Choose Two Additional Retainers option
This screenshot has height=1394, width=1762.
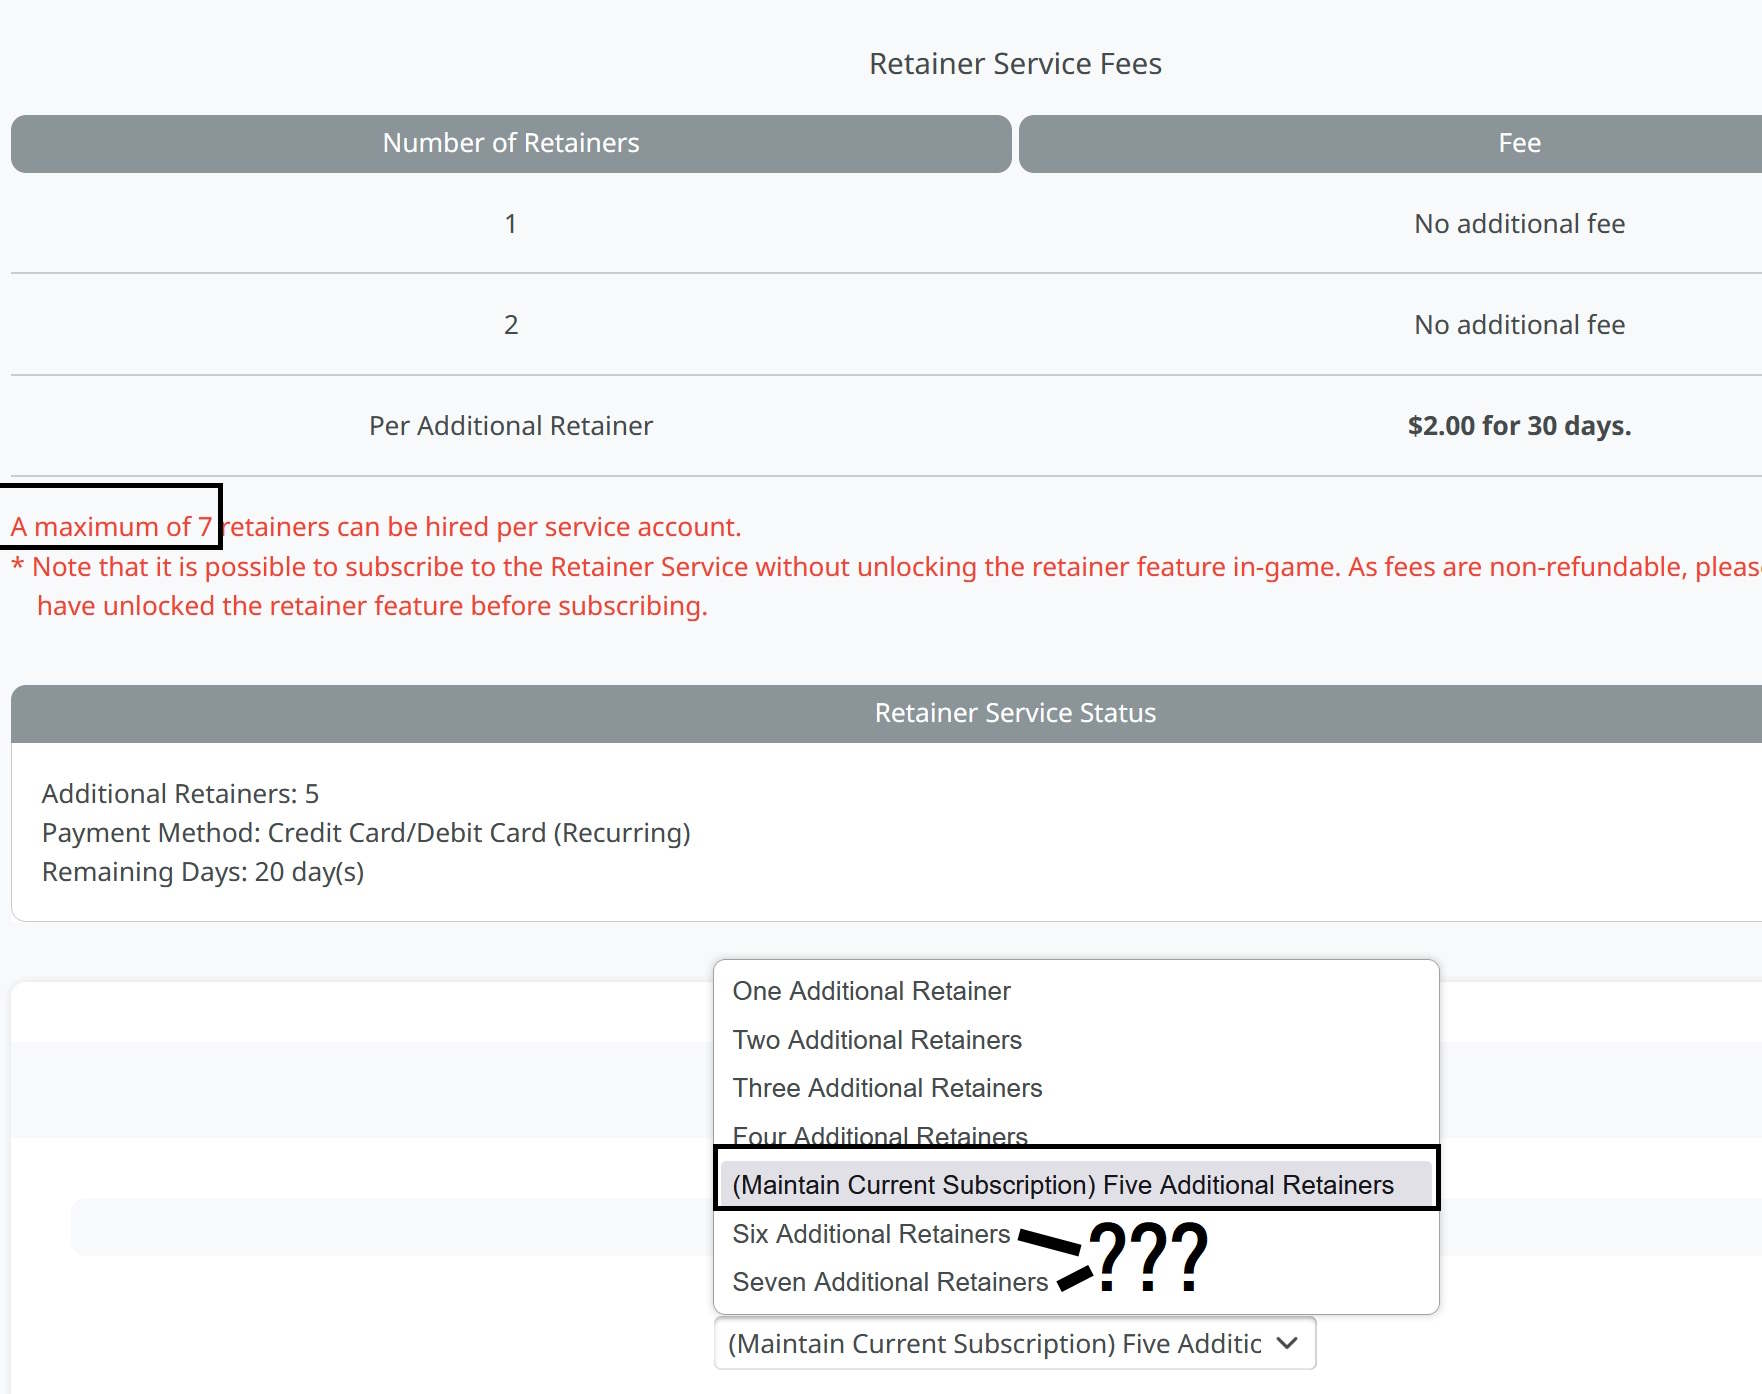click(x=1076, y=1040)
